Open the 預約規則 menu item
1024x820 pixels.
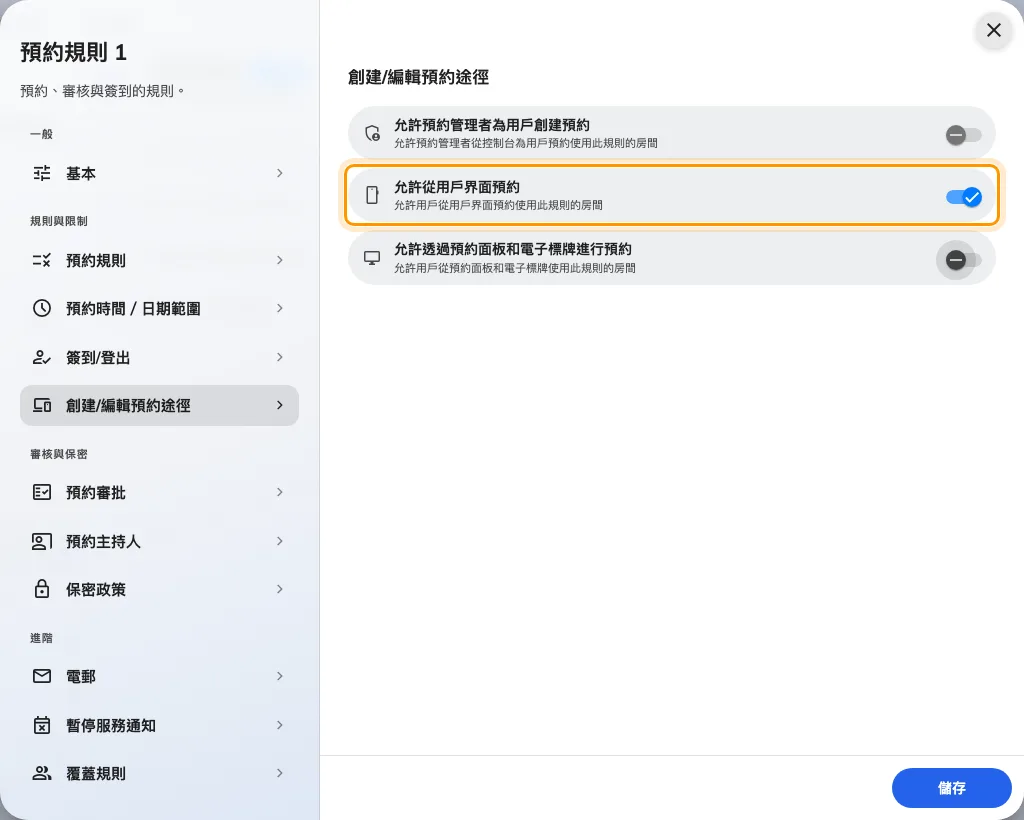coord(159,260)
